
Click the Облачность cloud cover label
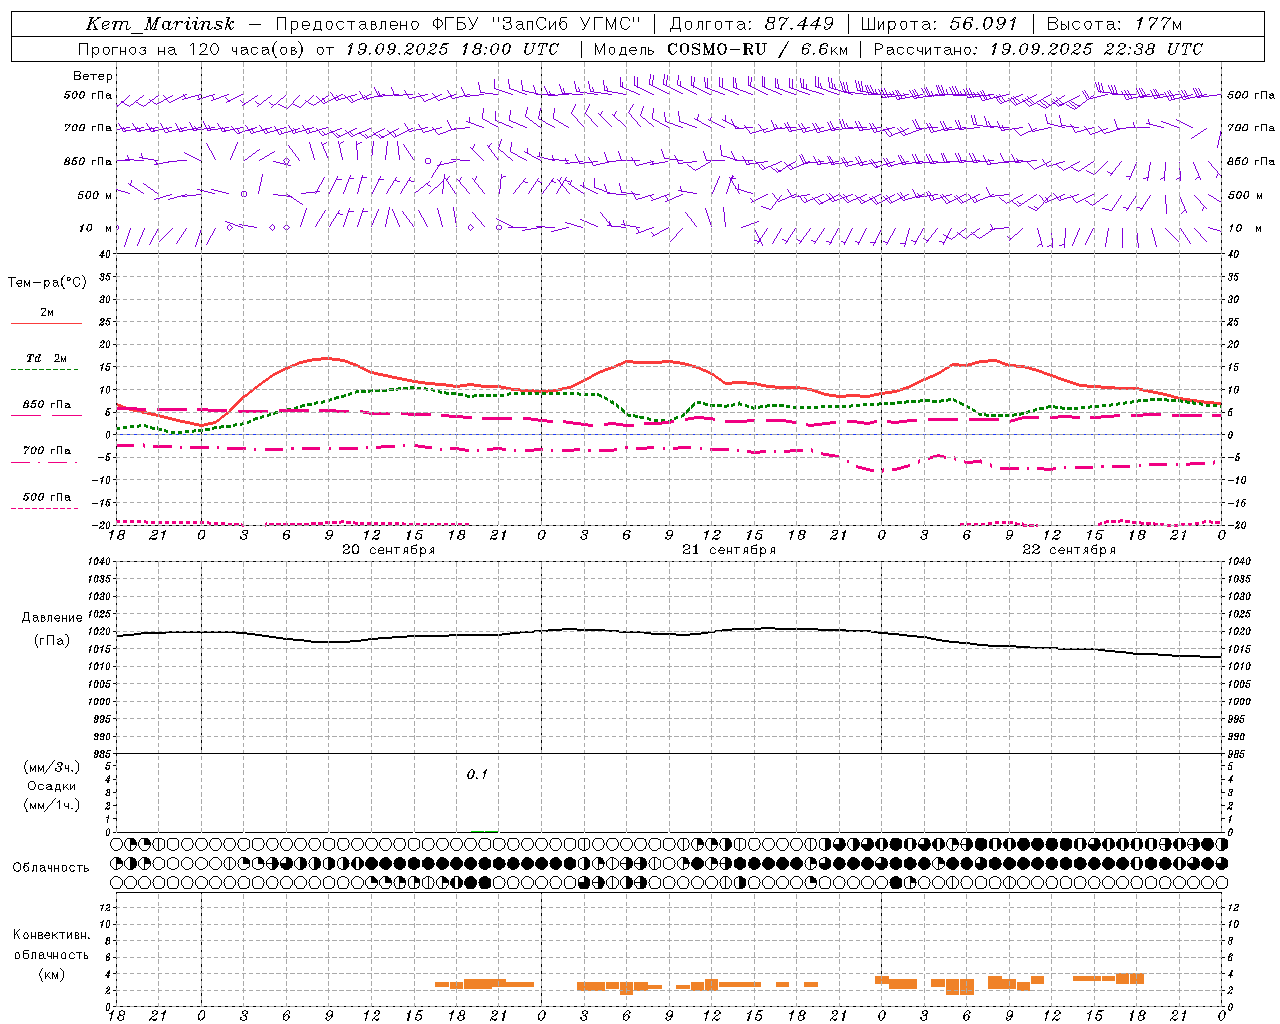coord(51,867)
